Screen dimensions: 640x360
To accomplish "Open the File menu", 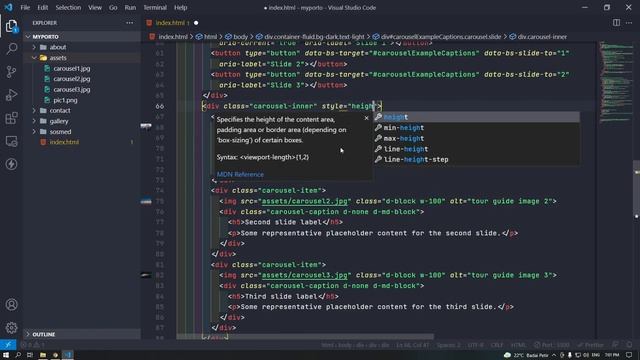I will 25,7.
